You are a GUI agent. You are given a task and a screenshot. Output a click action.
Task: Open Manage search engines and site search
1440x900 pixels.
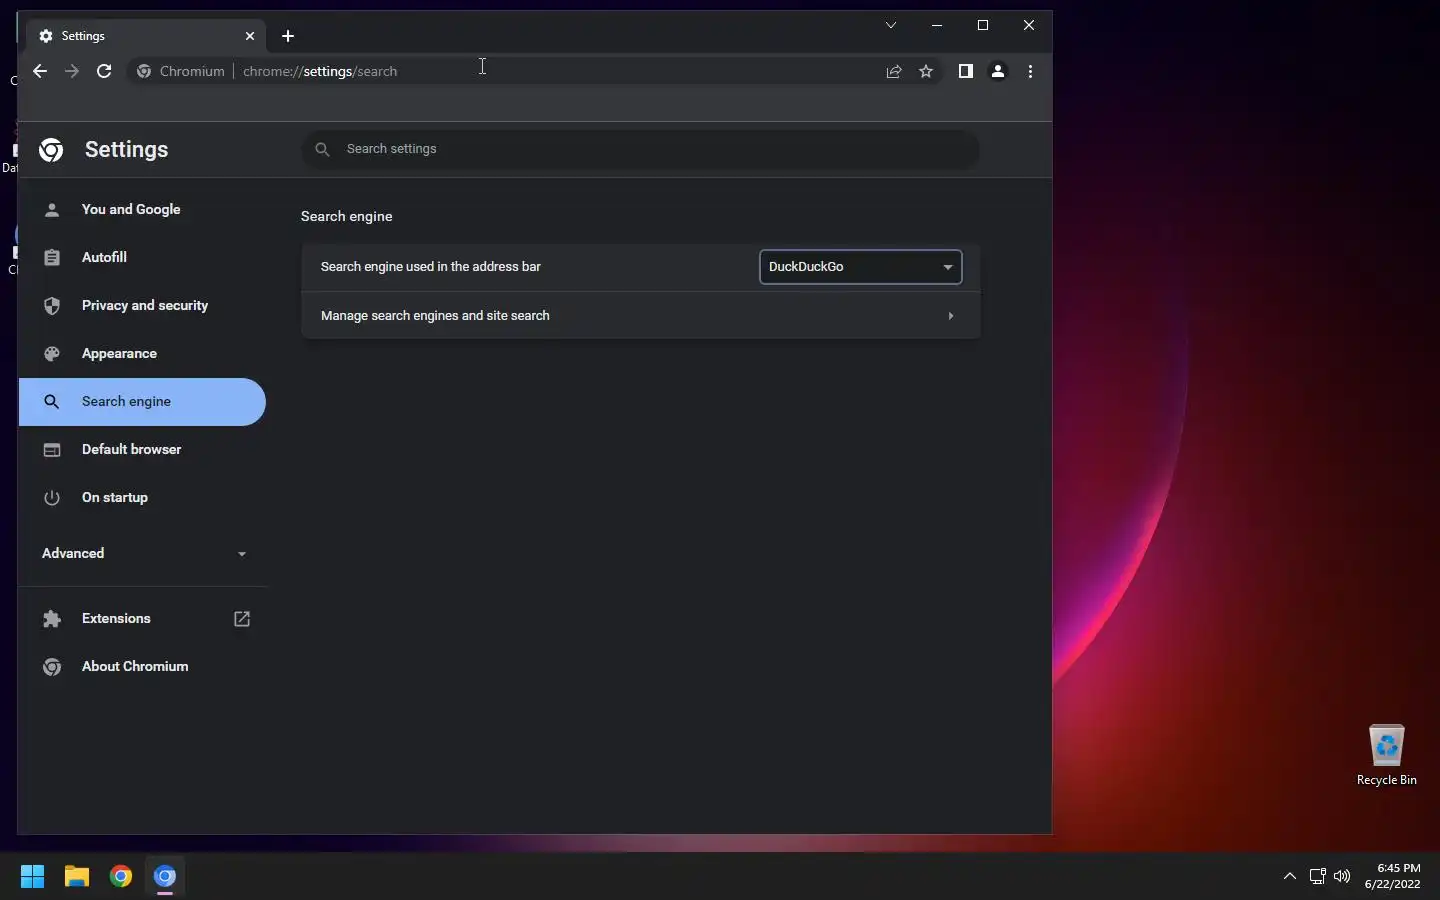[640, 315]
